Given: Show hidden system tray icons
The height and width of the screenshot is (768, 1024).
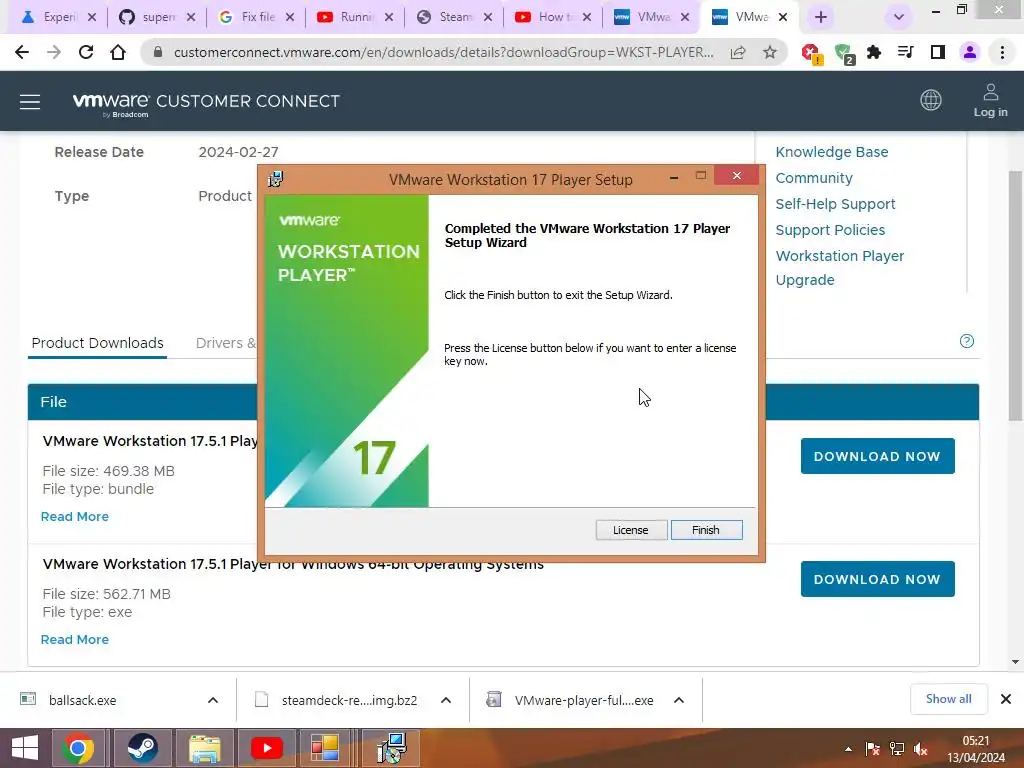Looking at the screenshot, I should 848,749.
